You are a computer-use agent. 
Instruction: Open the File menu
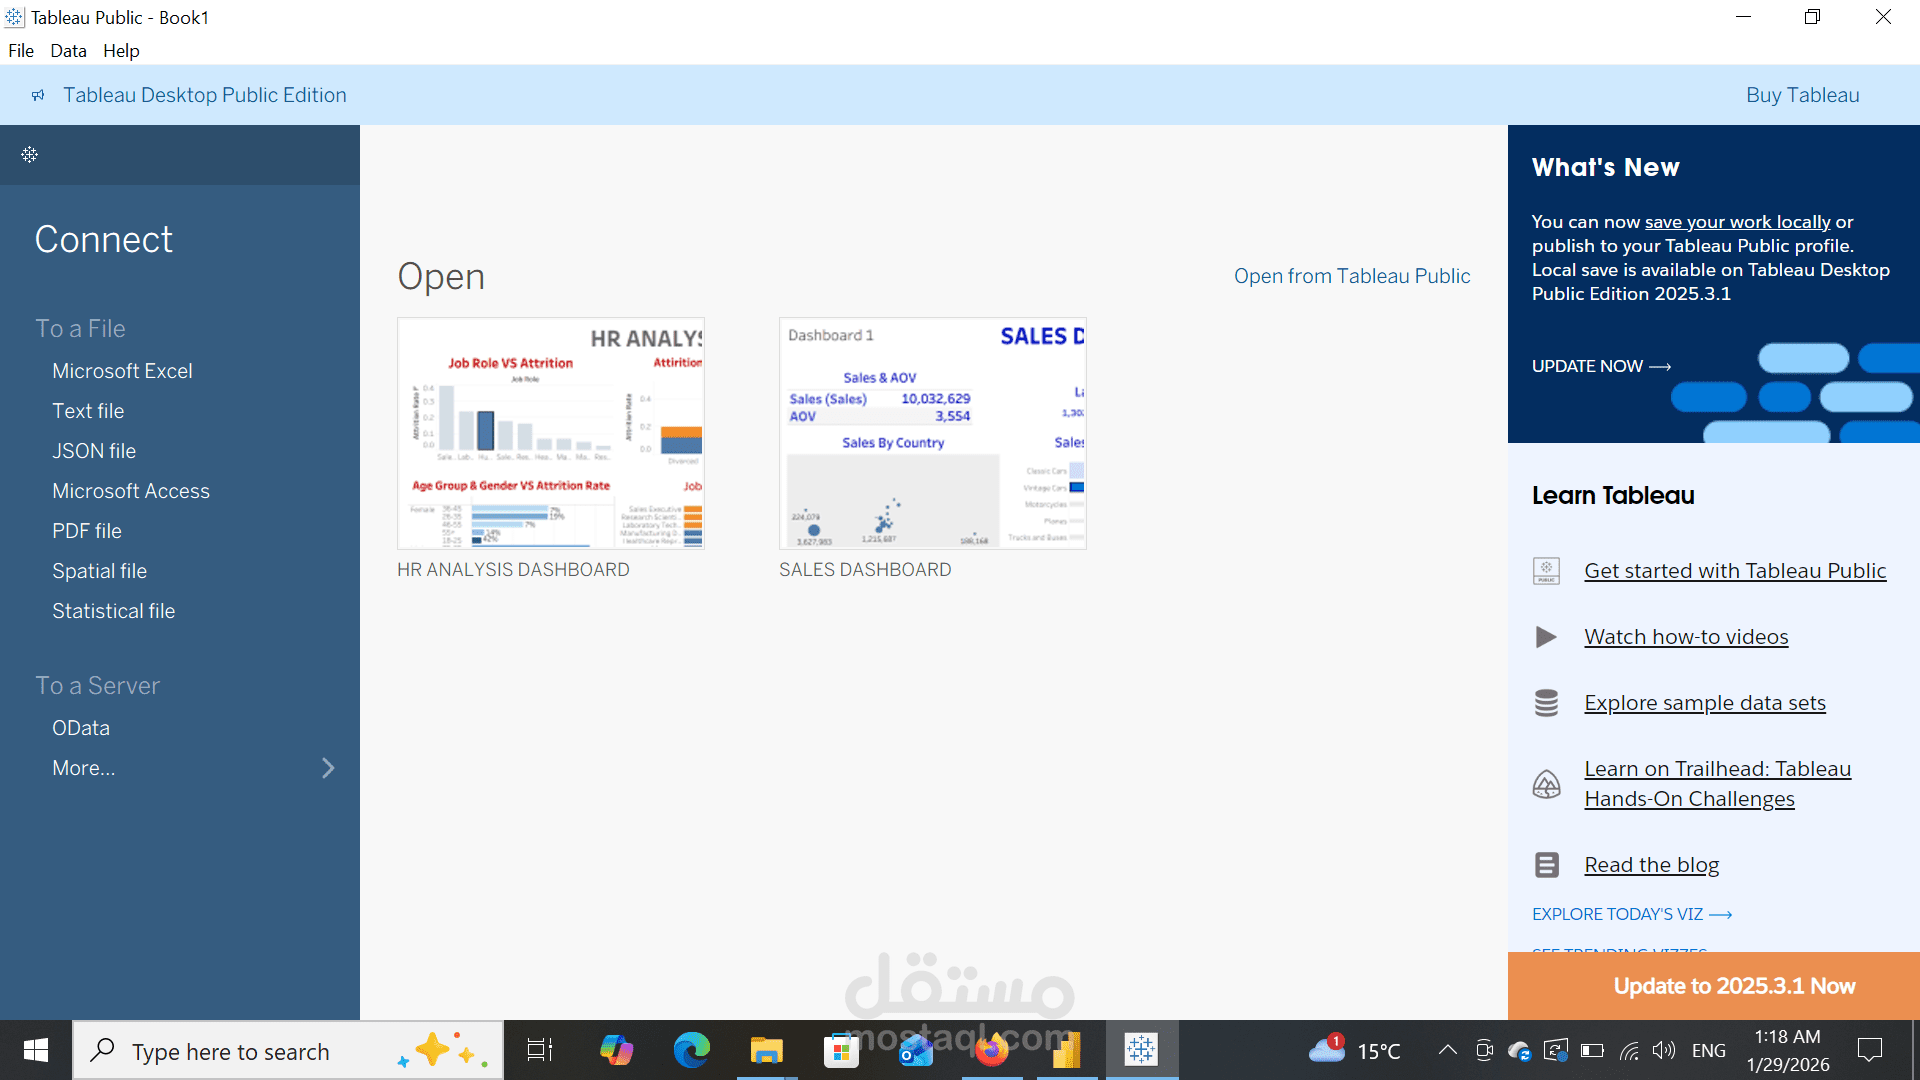(x=20, y=50)
